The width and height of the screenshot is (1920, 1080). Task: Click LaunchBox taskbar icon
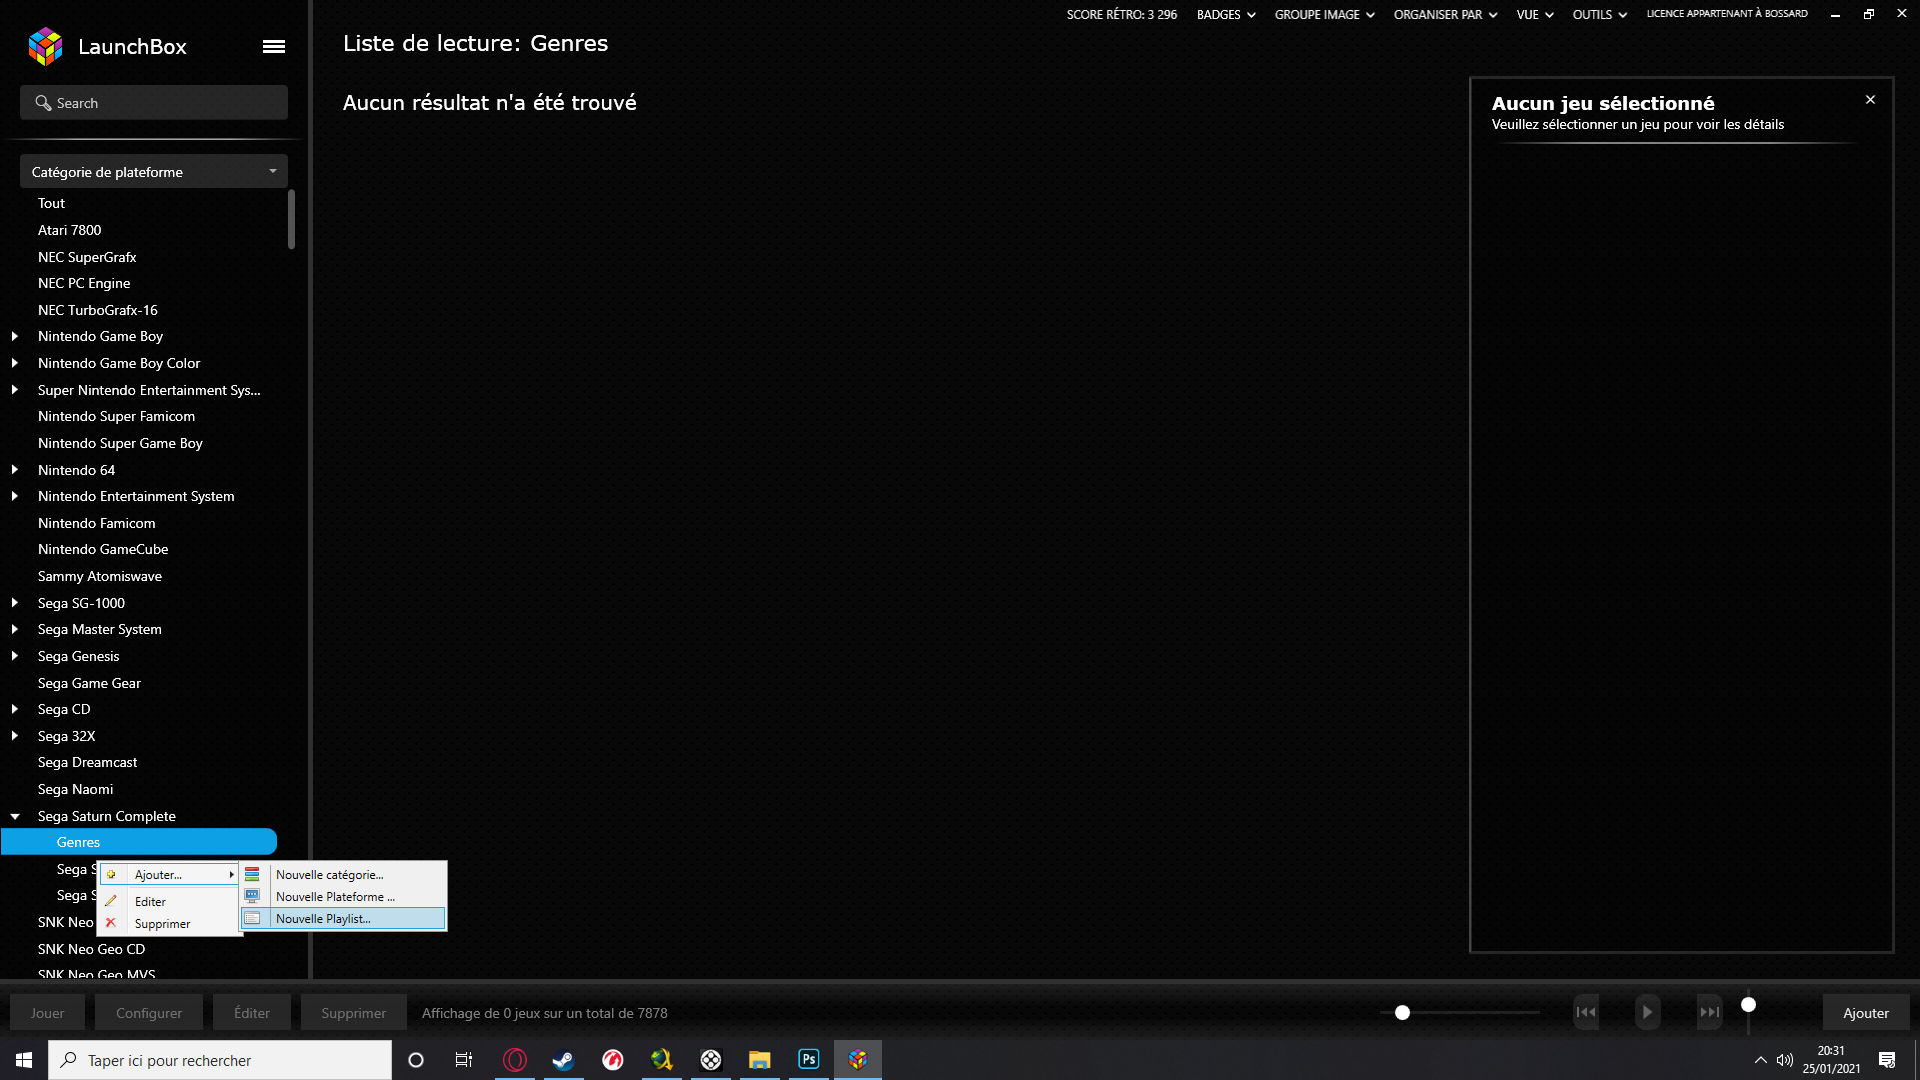click(x=858, y=1060)
